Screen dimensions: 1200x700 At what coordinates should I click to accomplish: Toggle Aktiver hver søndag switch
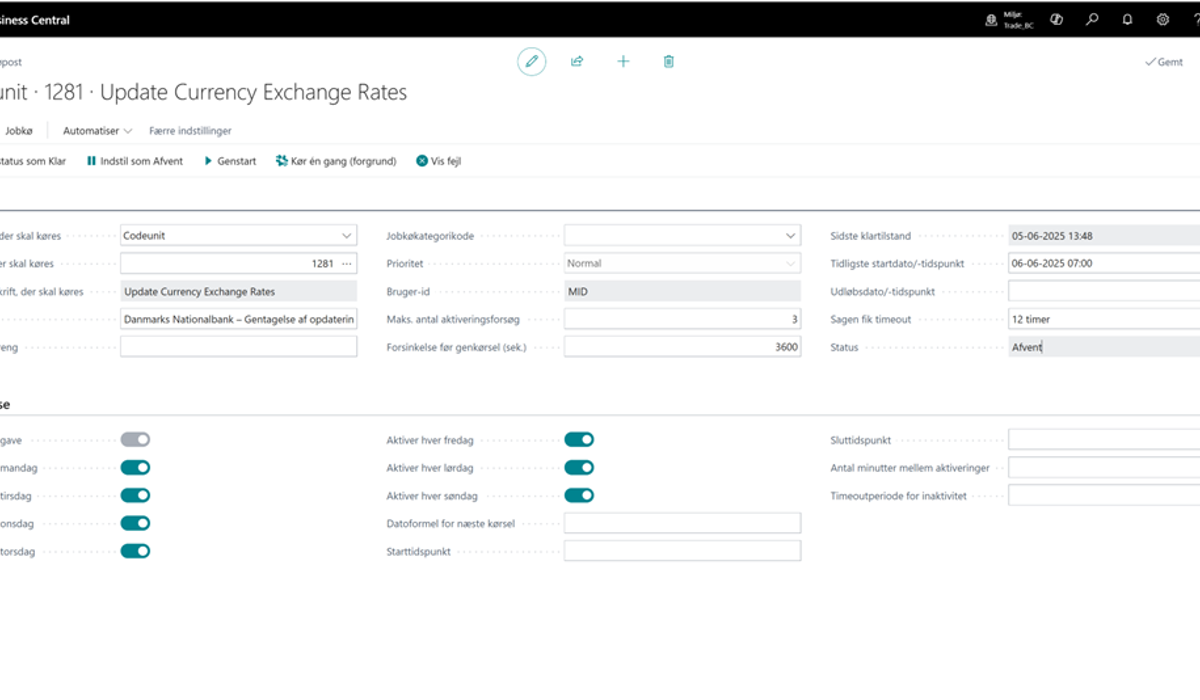(579, 495)
